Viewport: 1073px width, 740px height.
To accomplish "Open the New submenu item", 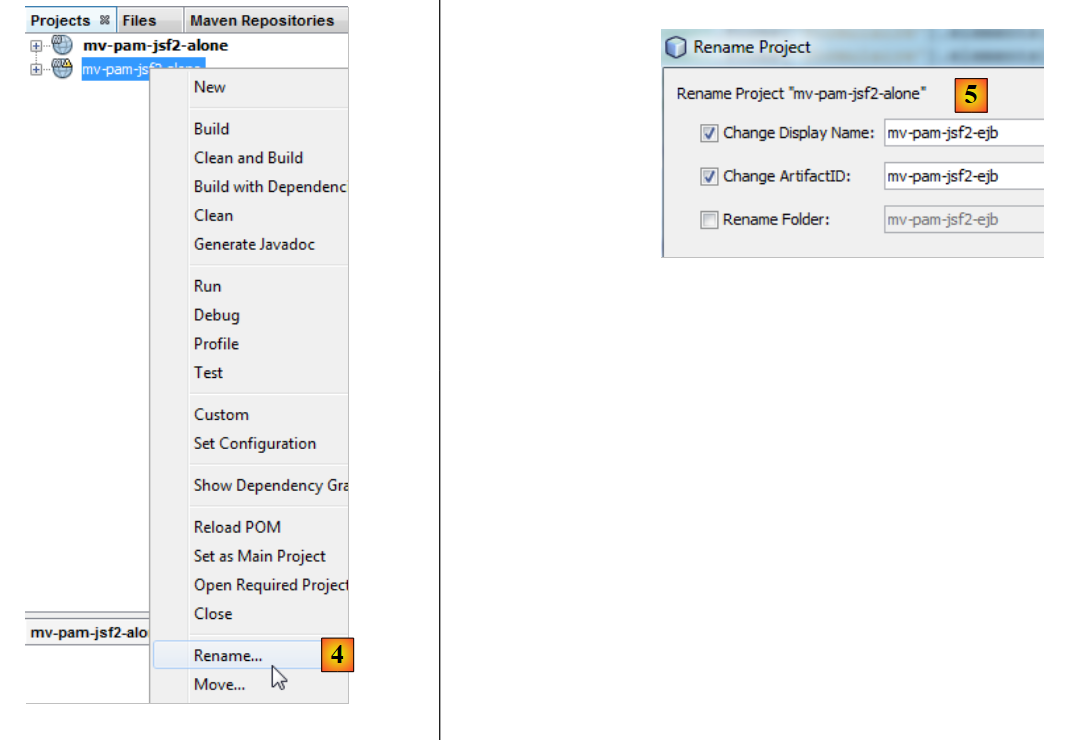I will tap(210, 87).
